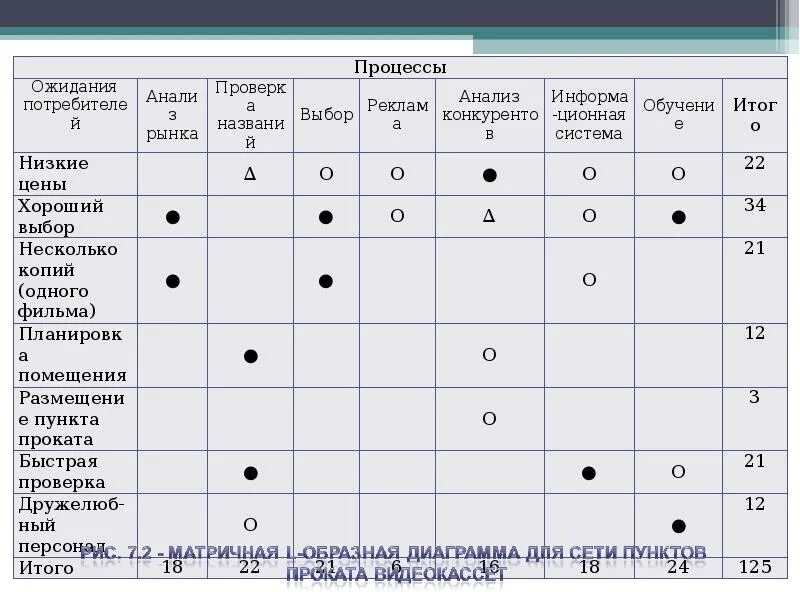Click the "Планировка помещения" row label
This screenshot has height=600, width=800.
(x=72, y=355)
